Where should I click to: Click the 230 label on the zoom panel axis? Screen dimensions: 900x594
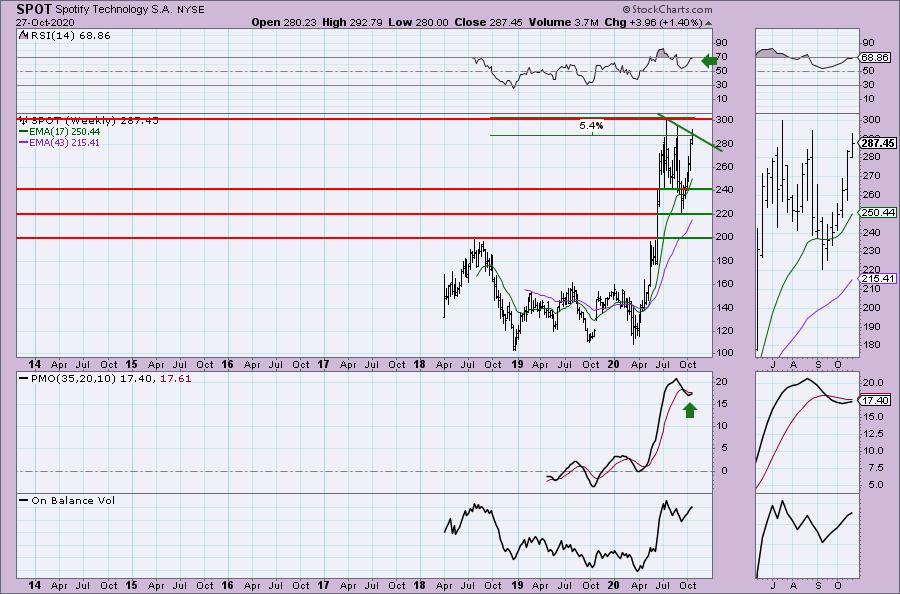point(871,251)
